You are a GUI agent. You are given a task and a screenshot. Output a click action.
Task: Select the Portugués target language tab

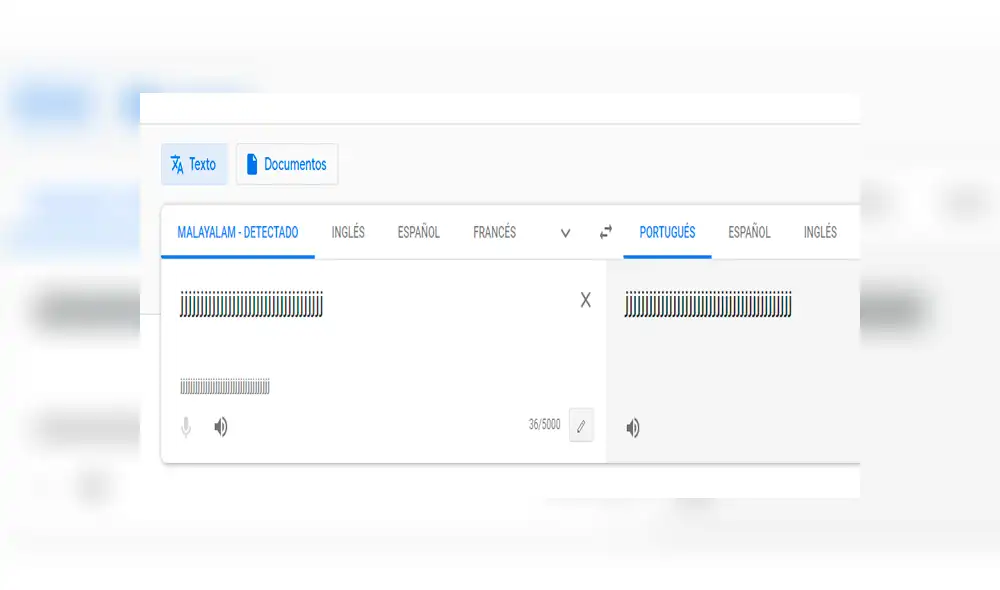click(x=667, y=232)
